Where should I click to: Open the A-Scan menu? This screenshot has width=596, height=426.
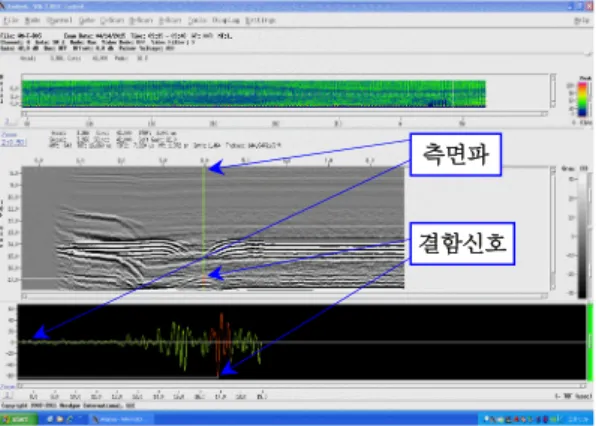170,20
